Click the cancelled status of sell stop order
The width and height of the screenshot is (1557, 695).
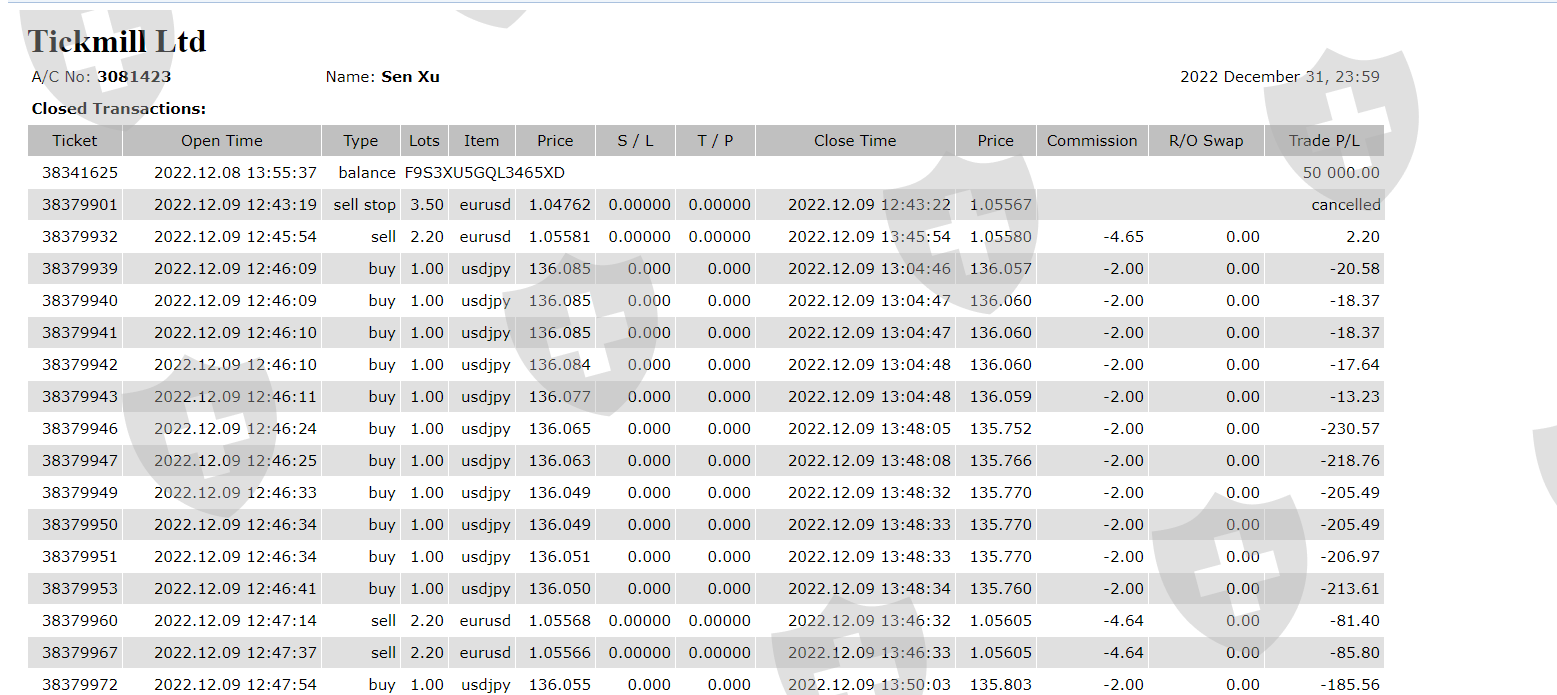coord(1345,205)
